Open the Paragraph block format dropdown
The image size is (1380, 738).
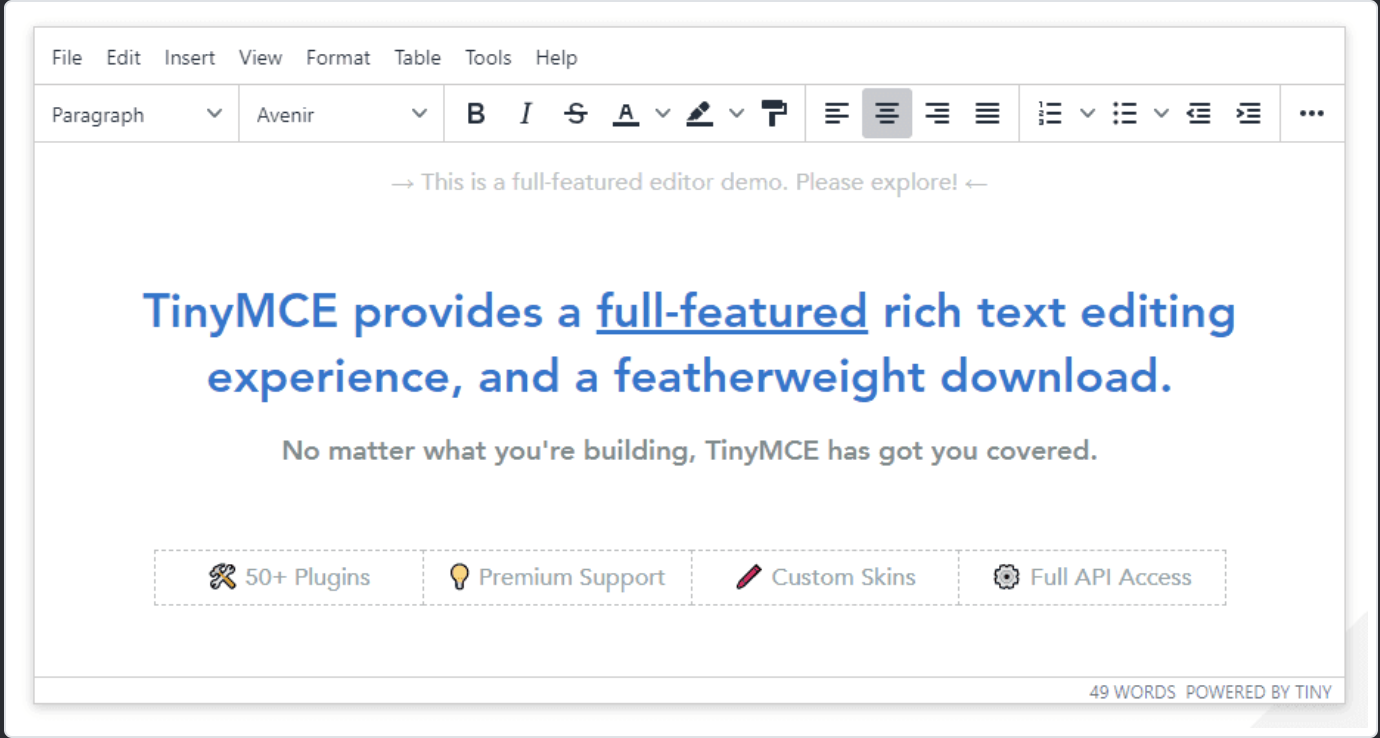click(137, 114)
